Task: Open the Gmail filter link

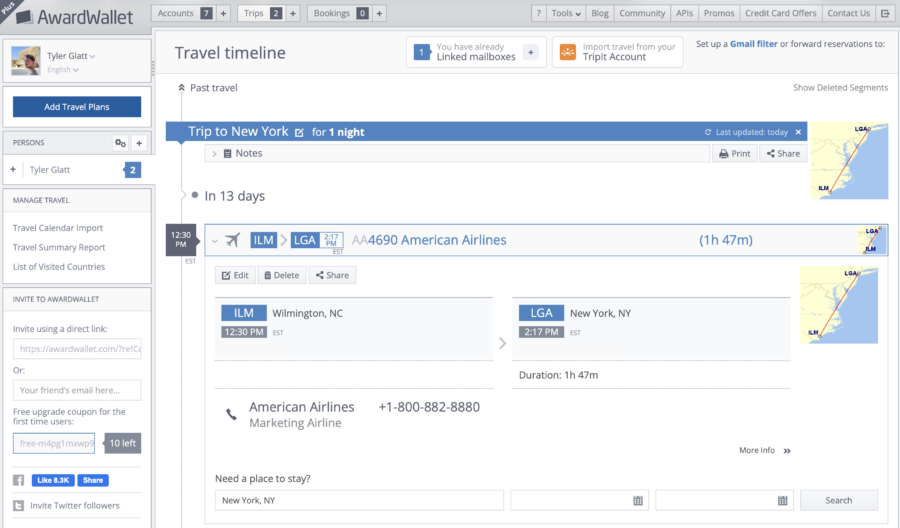Action: (x=754, y=44)
